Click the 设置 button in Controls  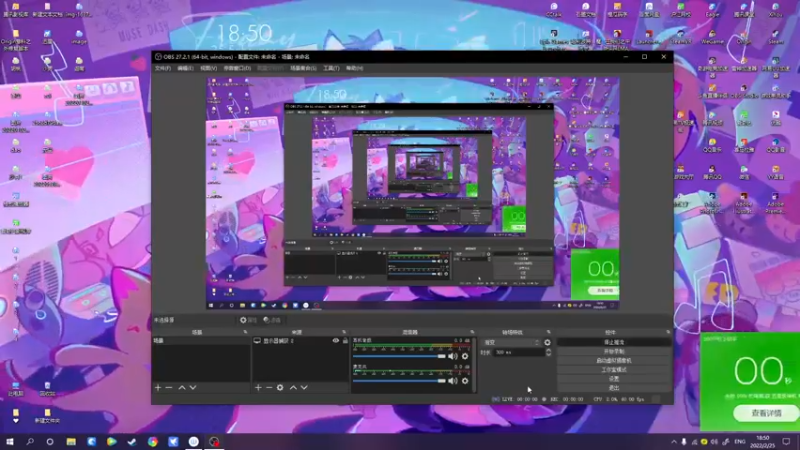614,379
